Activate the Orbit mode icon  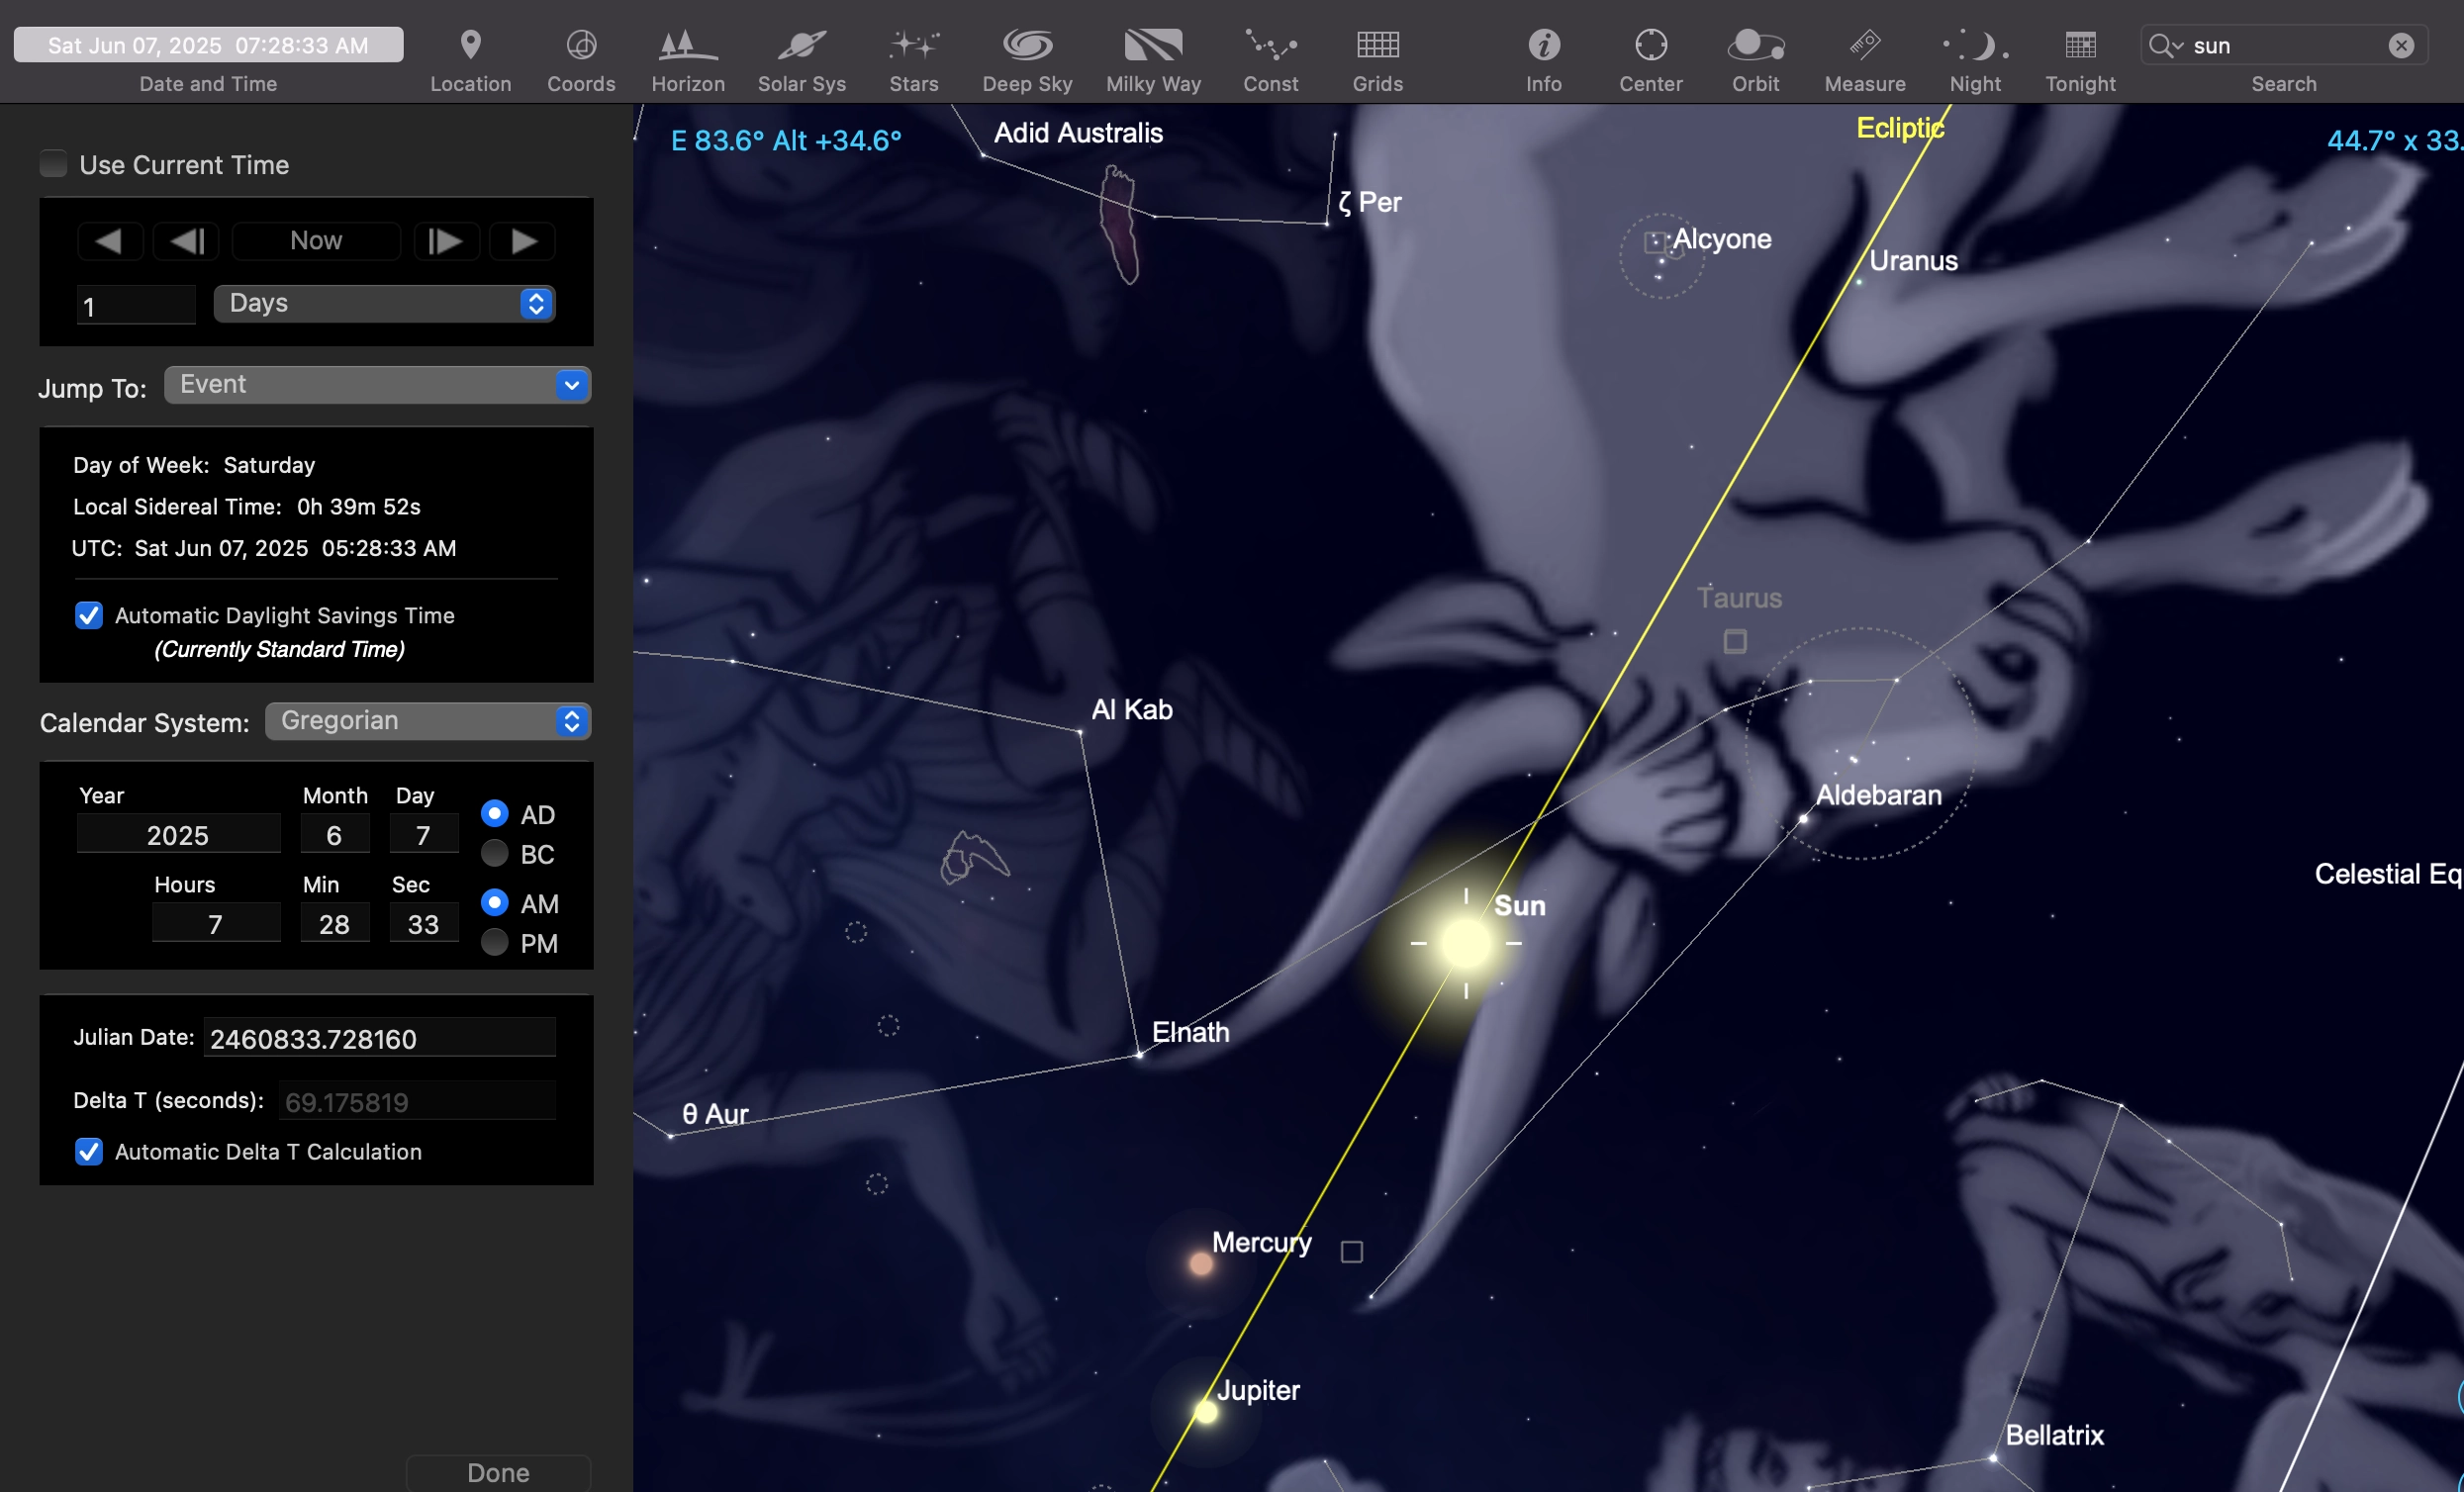tap(1755, 45)
